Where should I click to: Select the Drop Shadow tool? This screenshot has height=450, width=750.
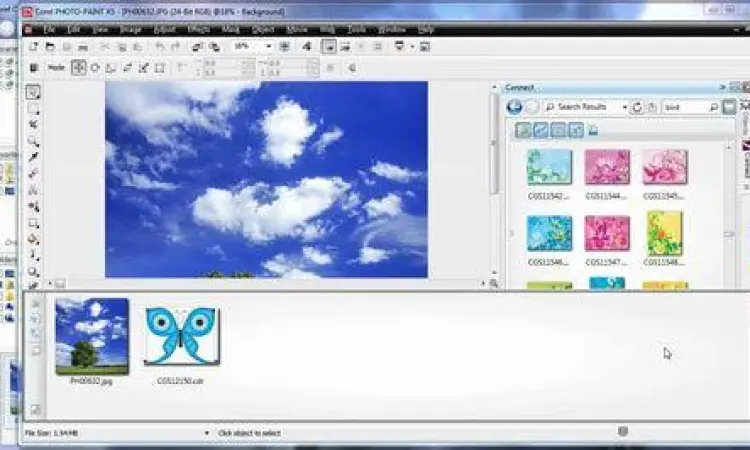click(33, 273)
